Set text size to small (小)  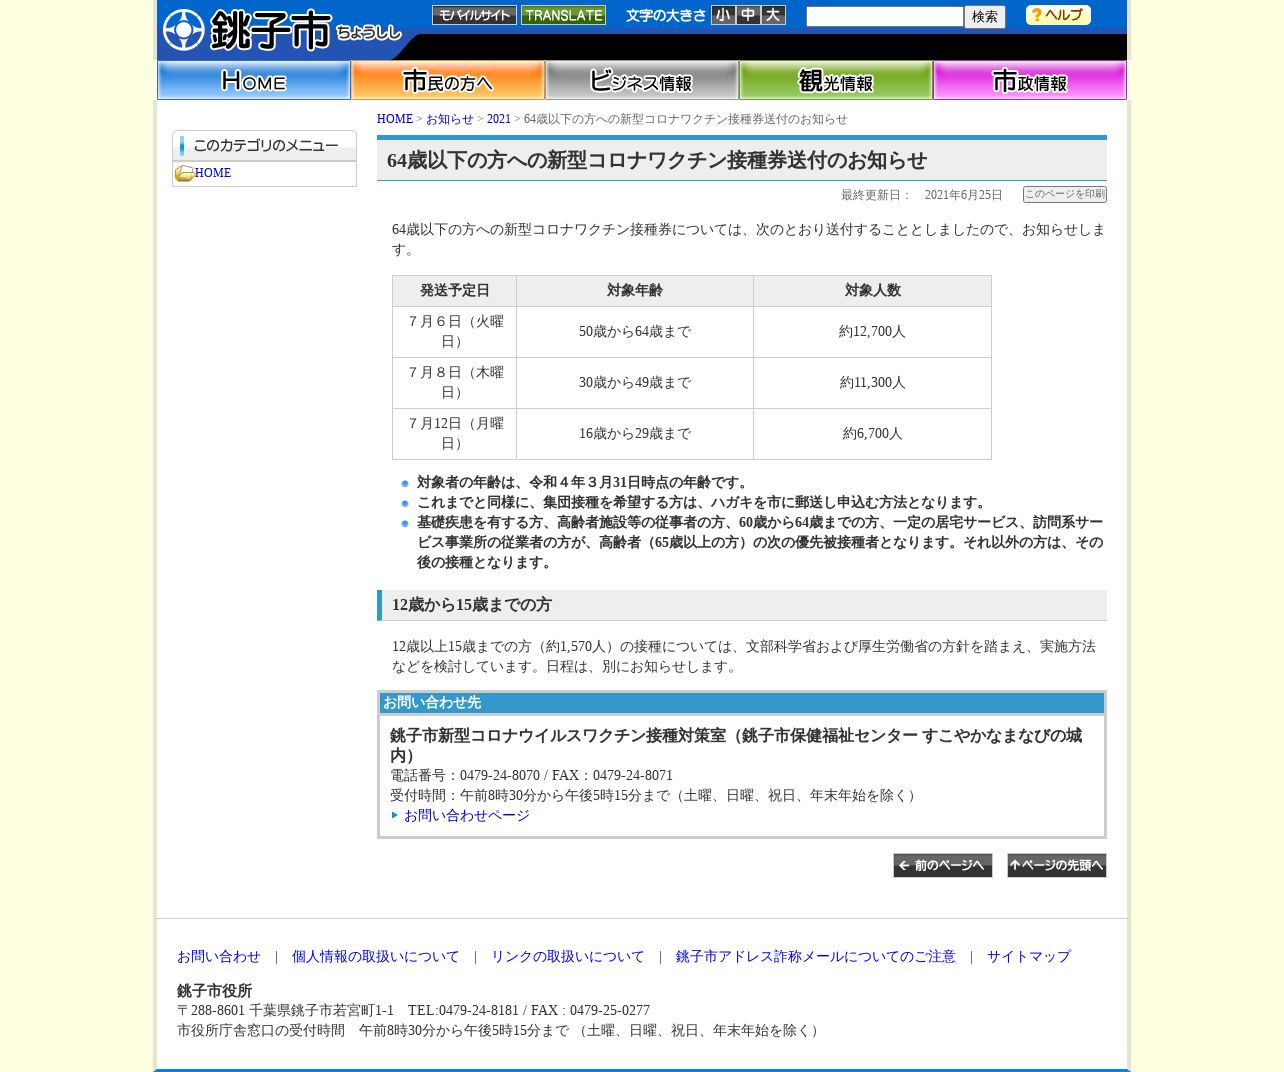coord(723,15)
